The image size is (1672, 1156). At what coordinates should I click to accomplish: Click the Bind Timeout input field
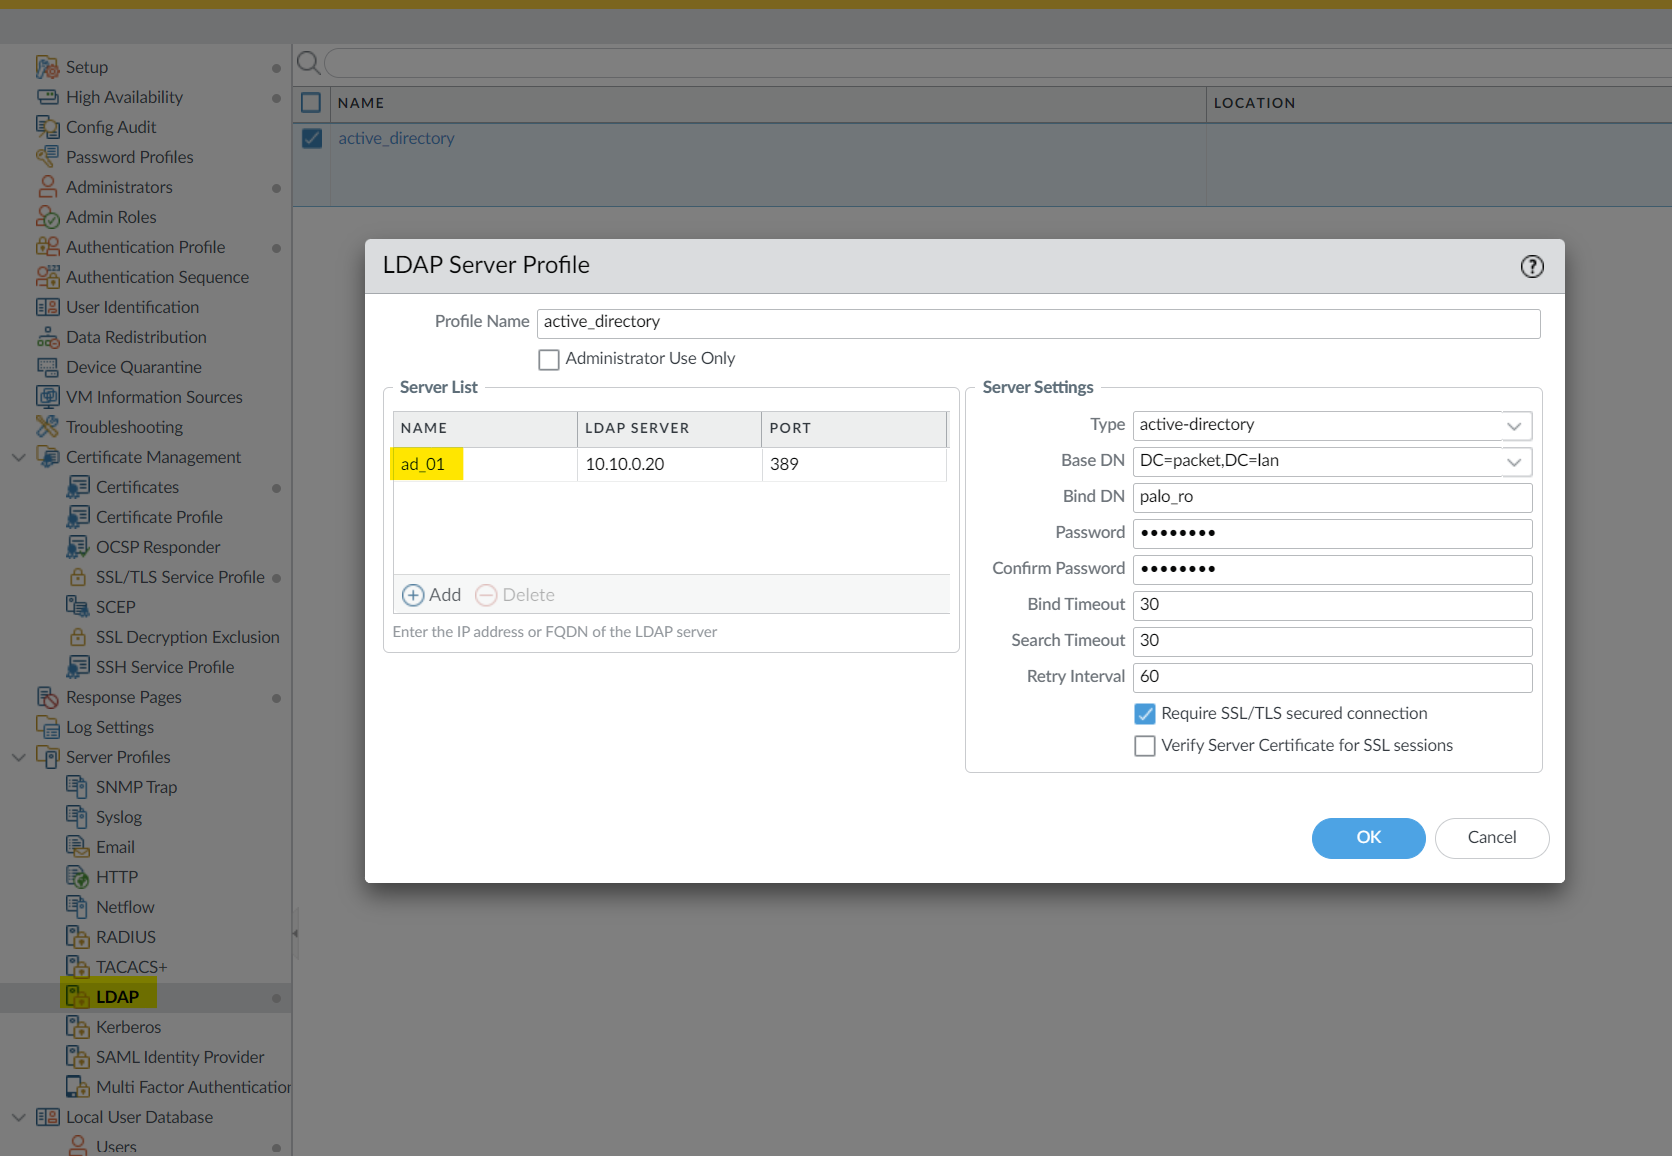[x=1332, y=605]
